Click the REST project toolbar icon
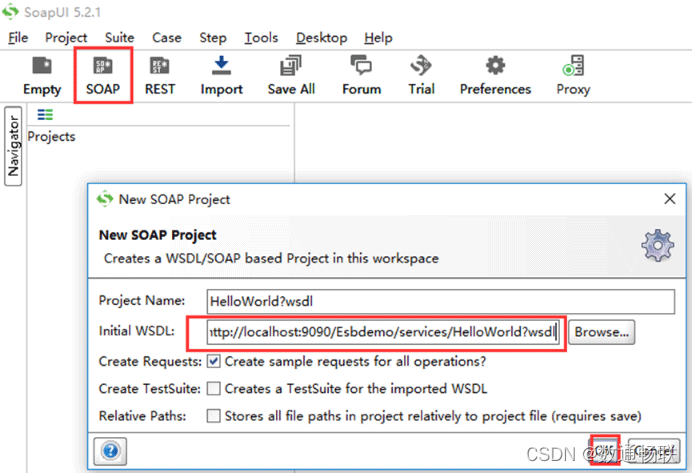Image resolution: width=693 pixels, height=473 pixels. pyautogui.click(x=160, y=76)
